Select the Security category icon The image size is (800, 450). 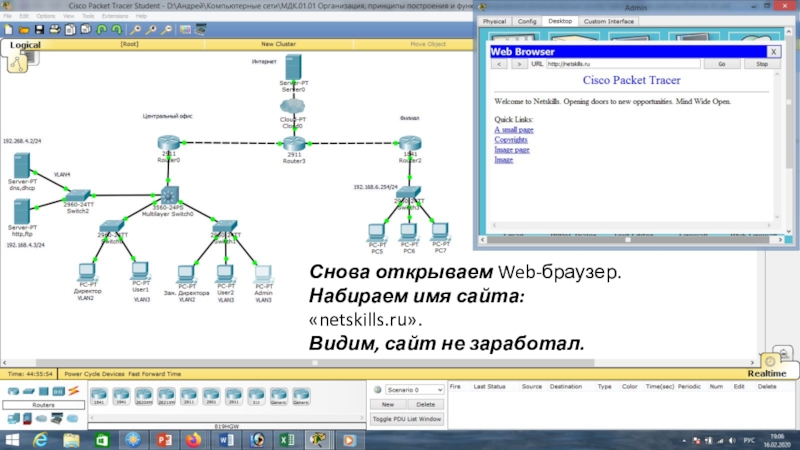click(28, 419)
